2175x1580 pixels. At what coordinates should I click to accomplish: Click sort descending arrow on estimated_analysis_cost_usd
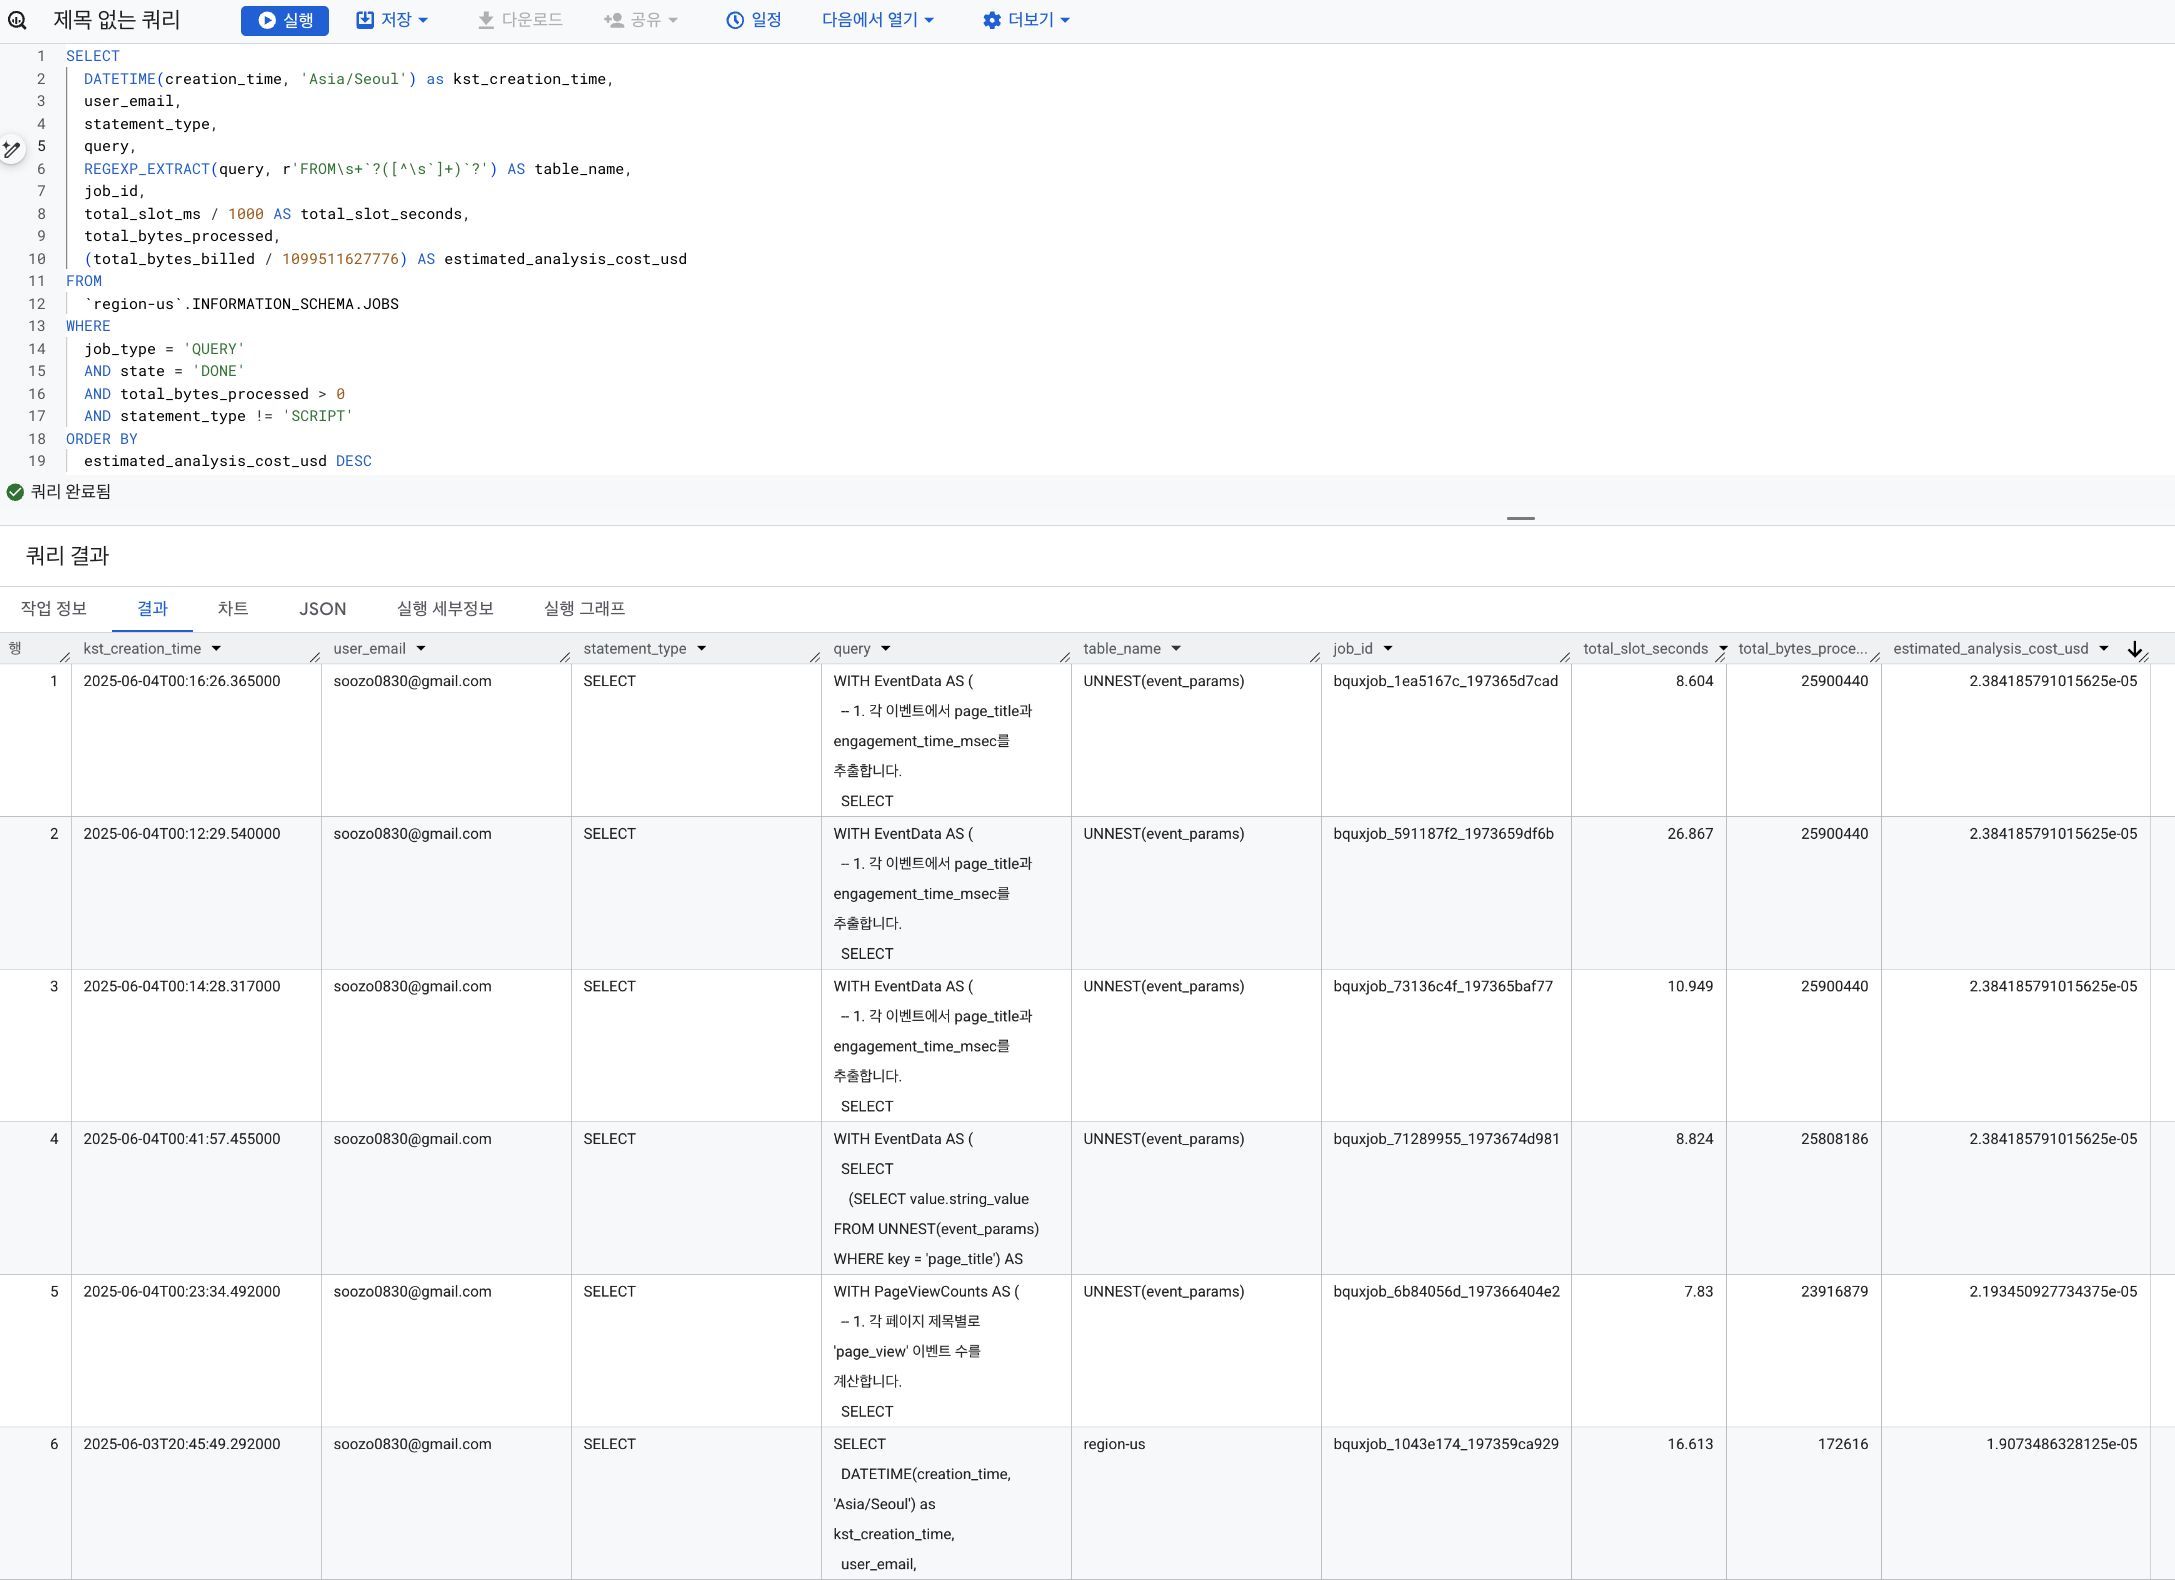click(x=2134, y=649)
